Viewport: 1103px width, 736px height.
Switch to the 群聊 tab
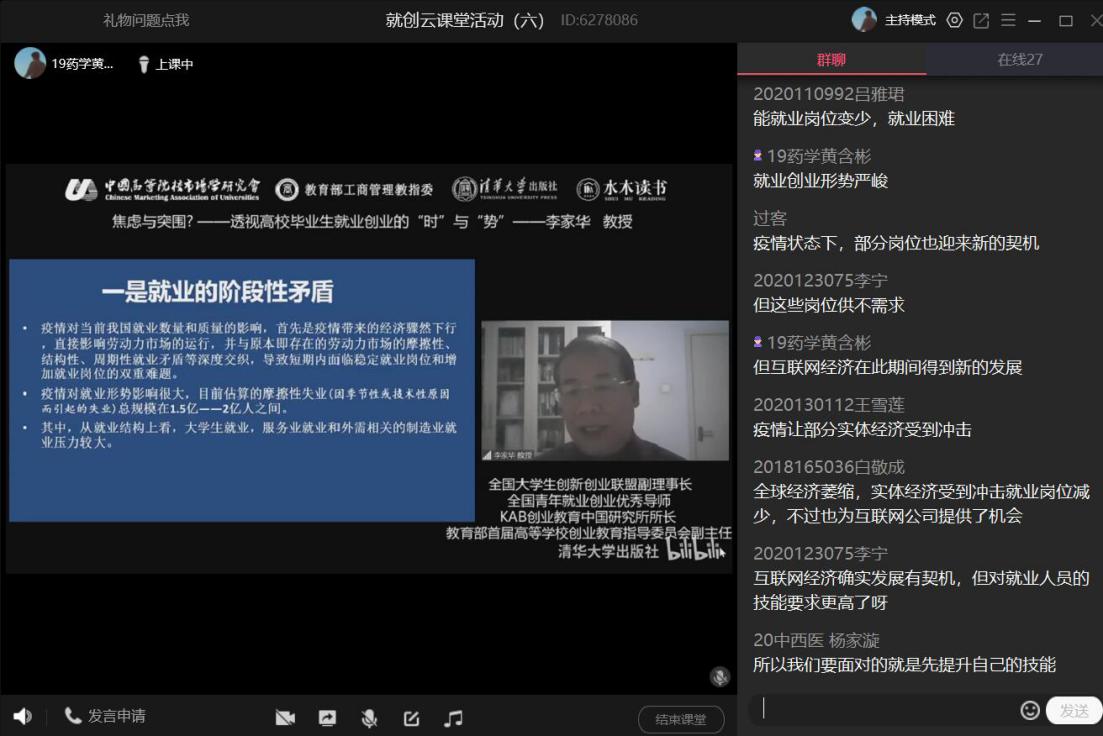(831, 59)
